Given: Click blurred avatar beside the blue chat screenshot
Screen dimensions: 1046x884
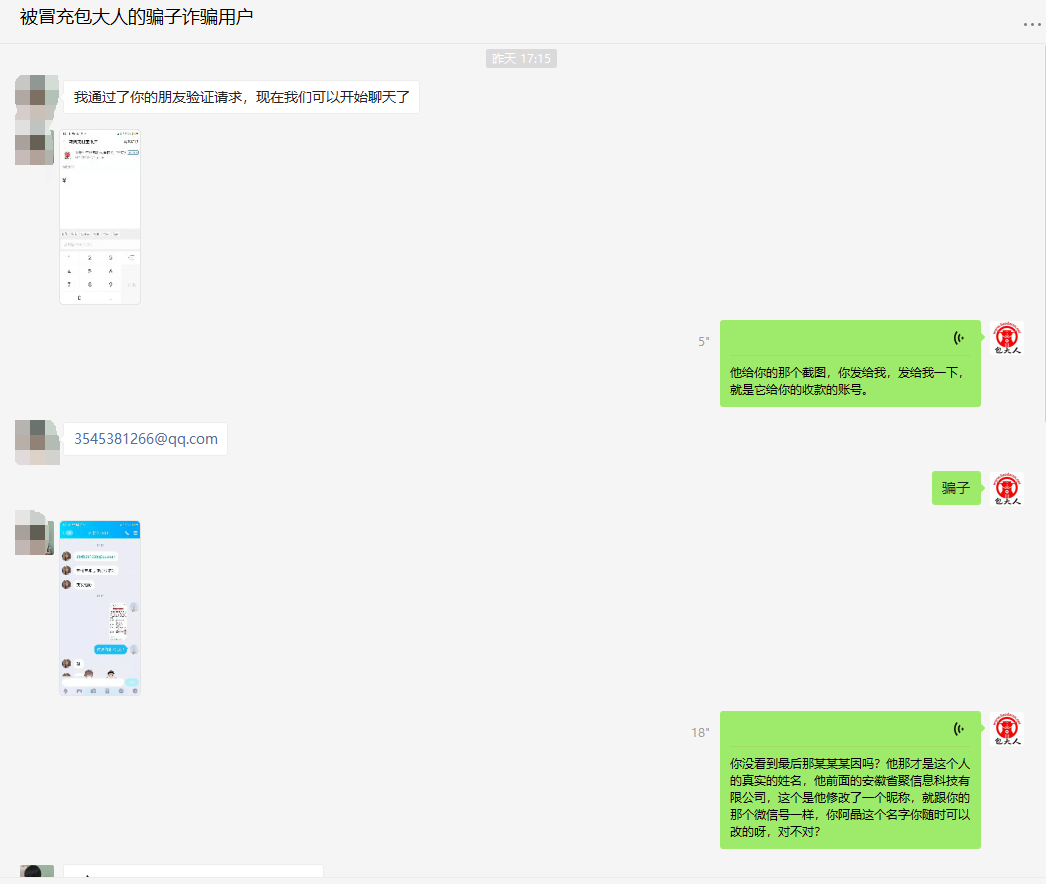Looking at the screenshot, I should pos(36,532).
